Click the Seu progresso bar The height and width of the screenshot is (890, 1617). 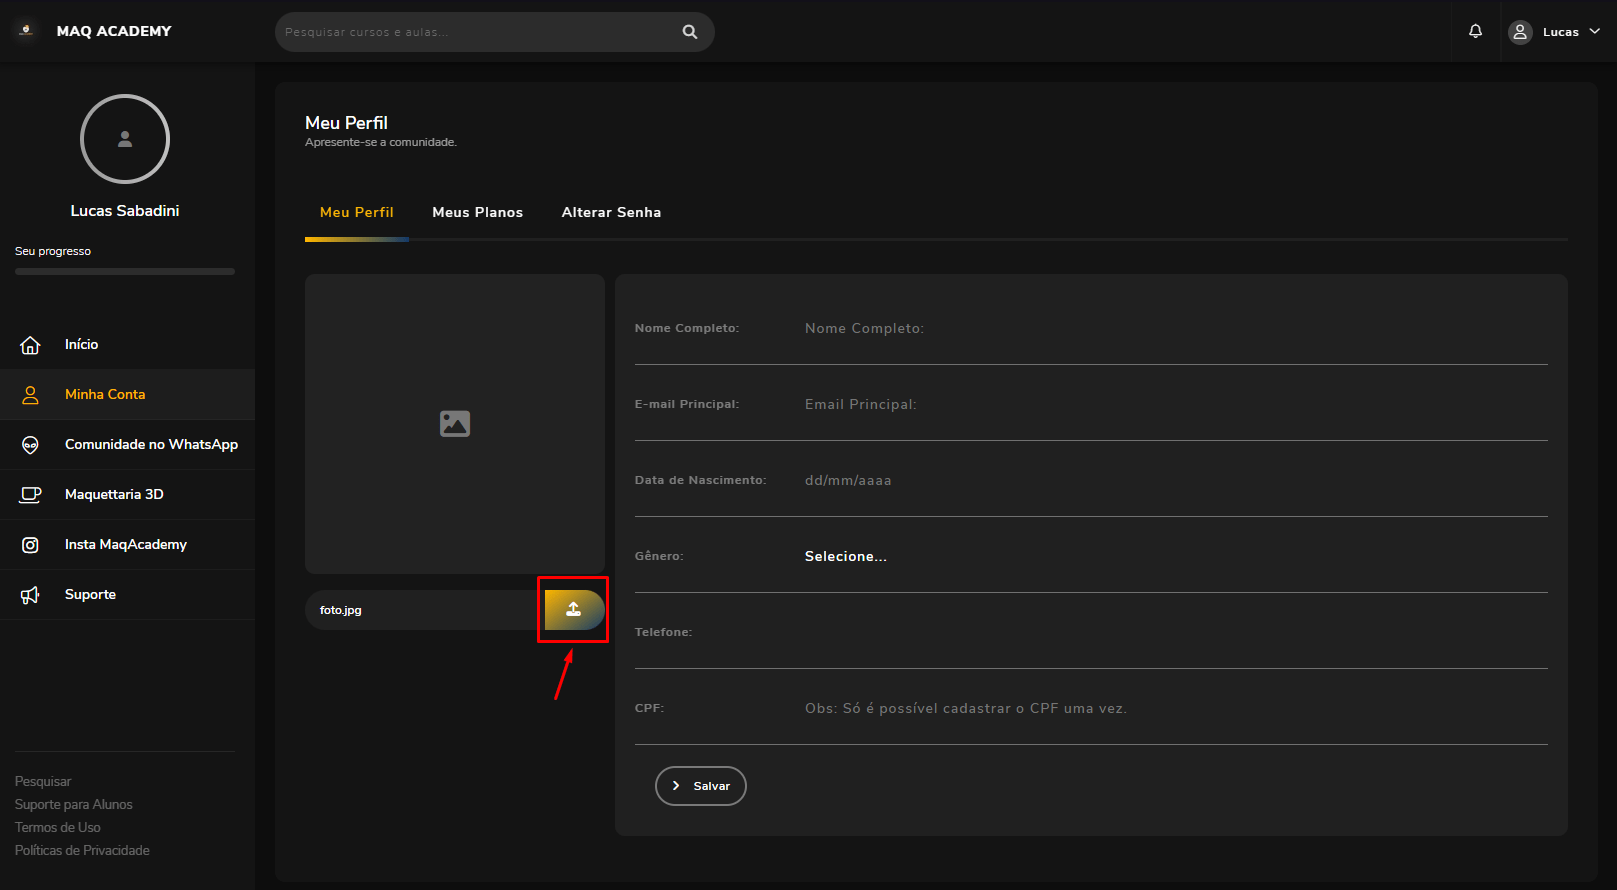[125, 271]
